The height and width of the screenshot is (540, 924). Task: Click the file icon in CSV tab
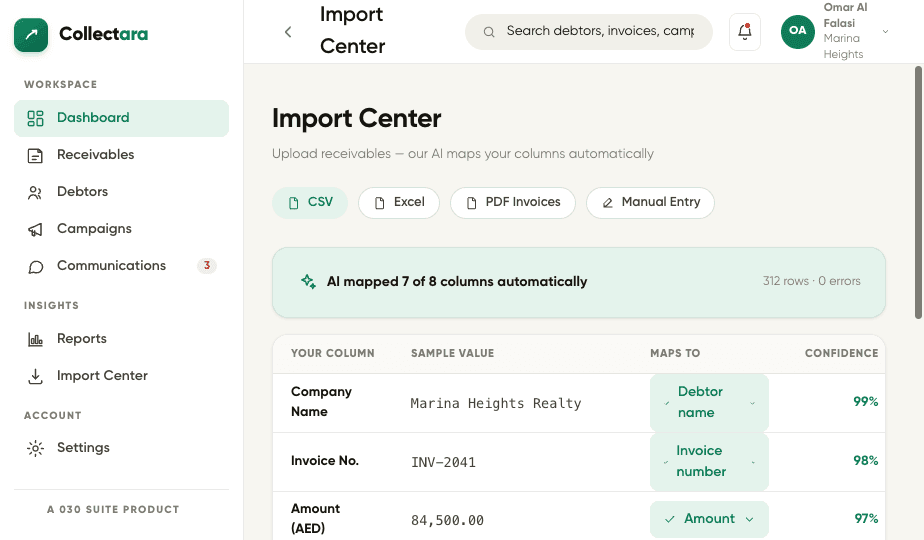coord(293,203)
